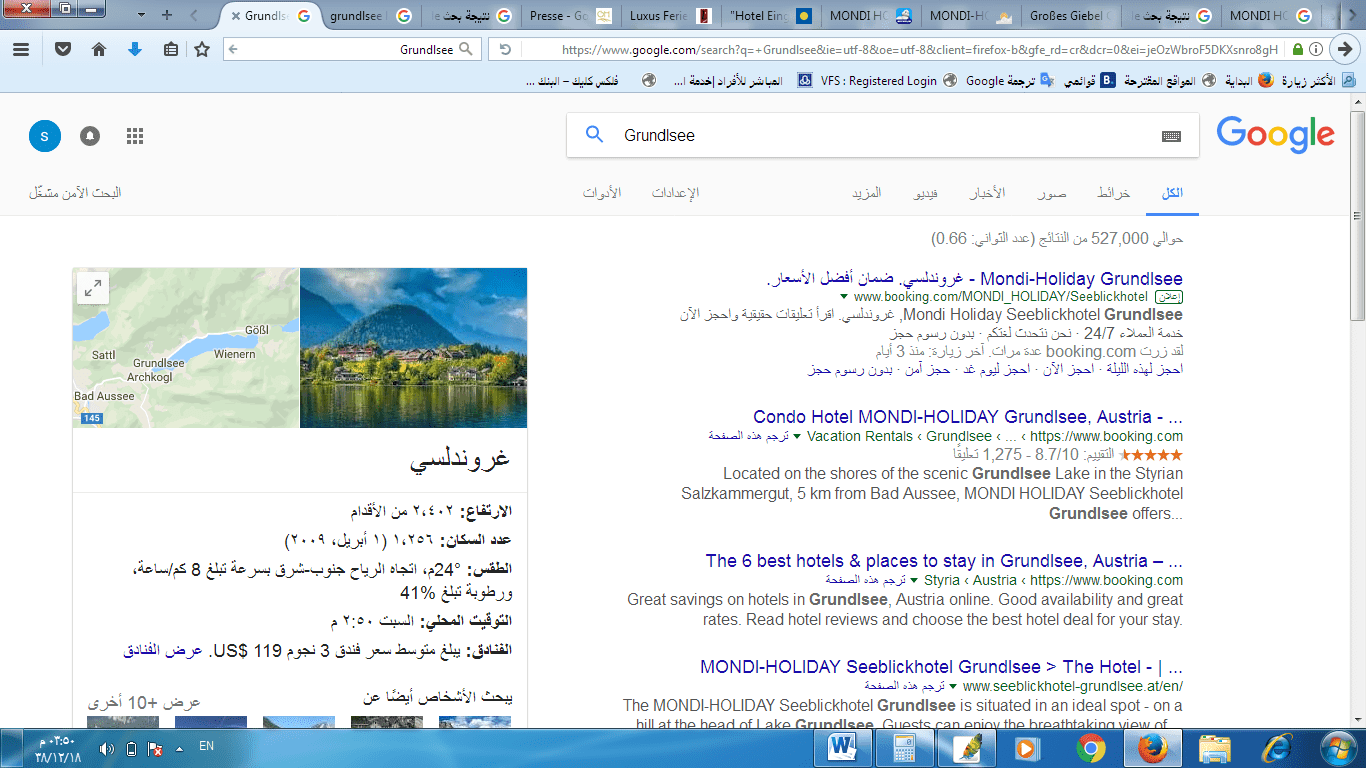Switch to the صور images tab
This screenshot has width=1366, height=768.
(x=1052, y=193)
